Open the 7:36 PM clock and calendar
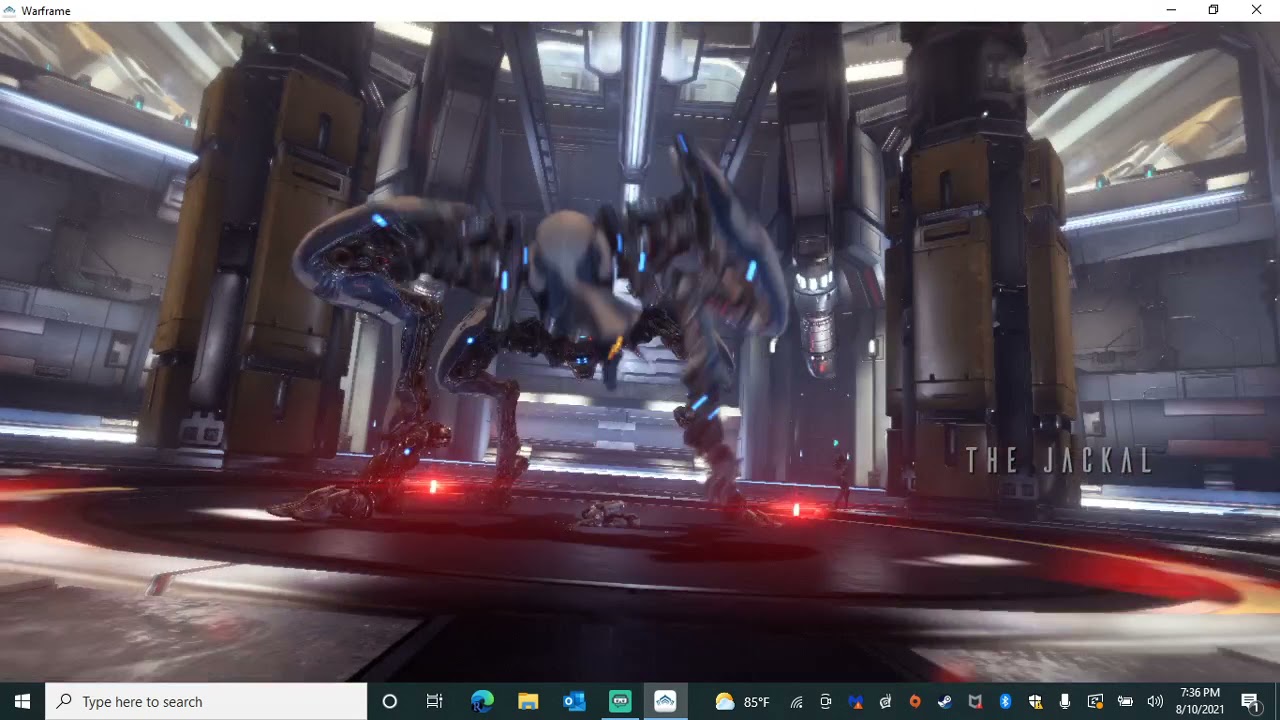The height and width of the screenshot is (720, 1280). pyautogui.click(x=1200, y=701)
